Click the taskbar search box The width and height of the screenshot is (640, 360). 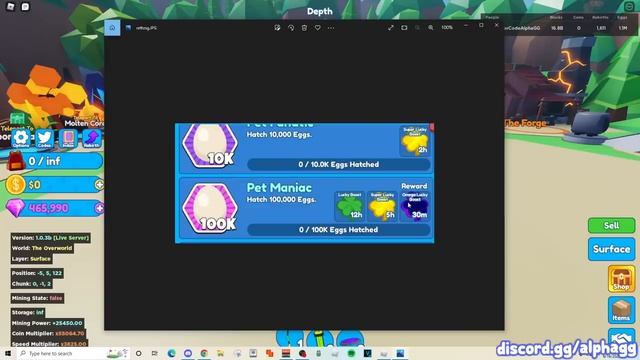tap(73, 353)
